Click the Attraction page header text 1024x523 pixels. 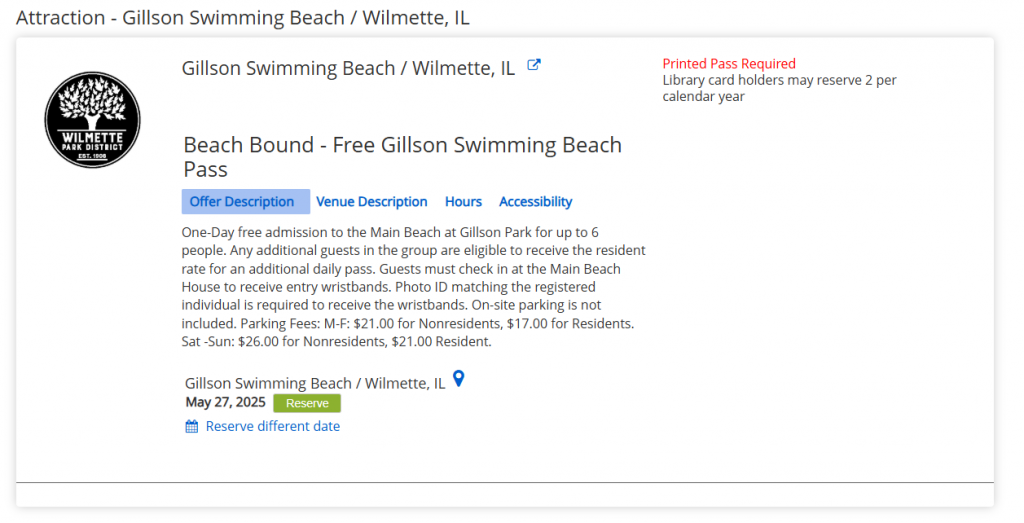pos(243,18)
